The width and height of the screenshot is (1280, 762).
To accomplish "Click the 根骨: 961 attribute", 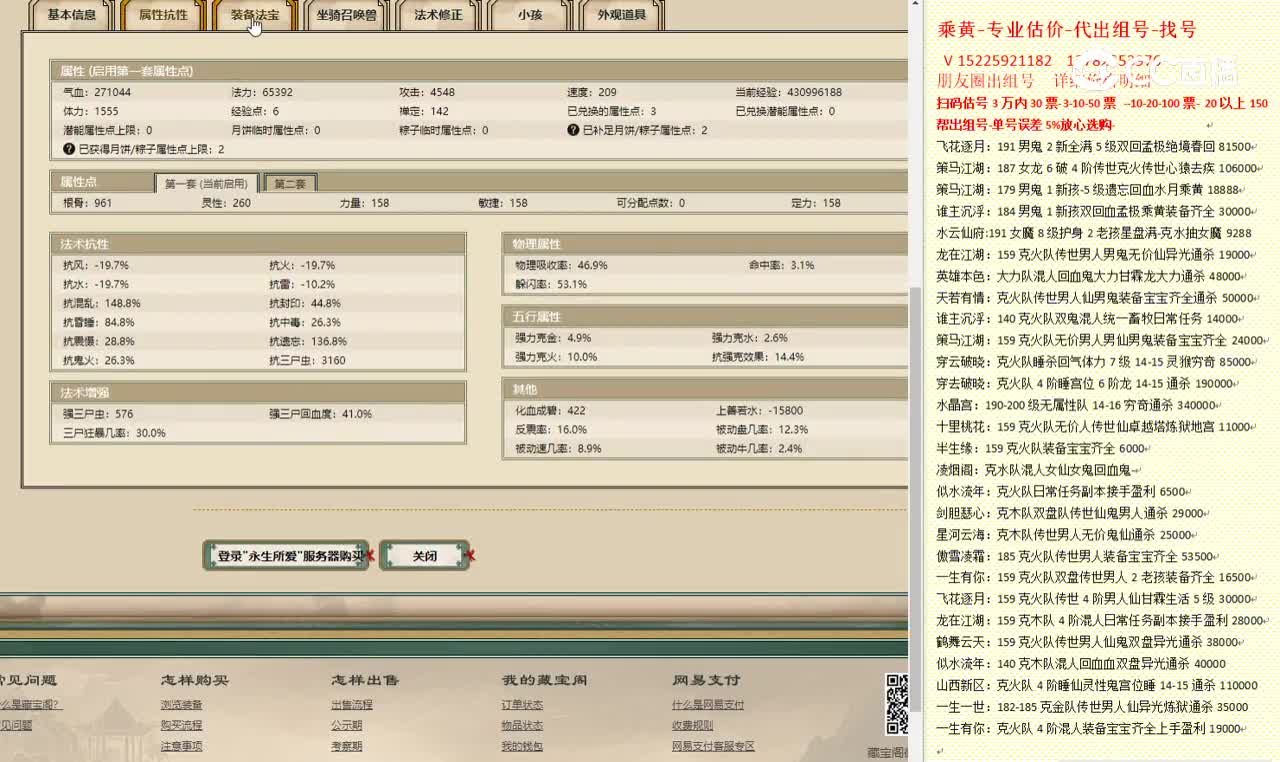I will click(87, 203).
